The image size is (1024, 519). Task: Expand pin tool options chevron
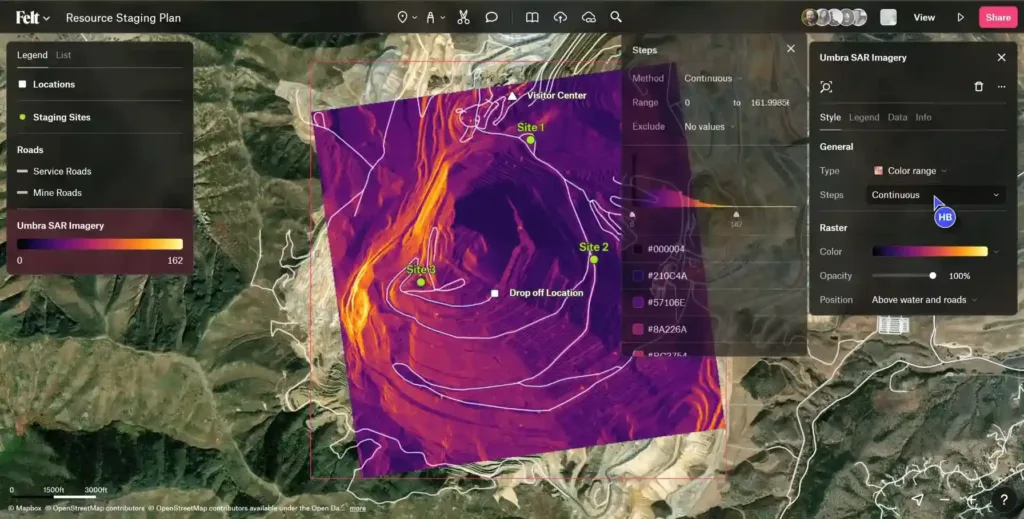[x=415, y=18]
